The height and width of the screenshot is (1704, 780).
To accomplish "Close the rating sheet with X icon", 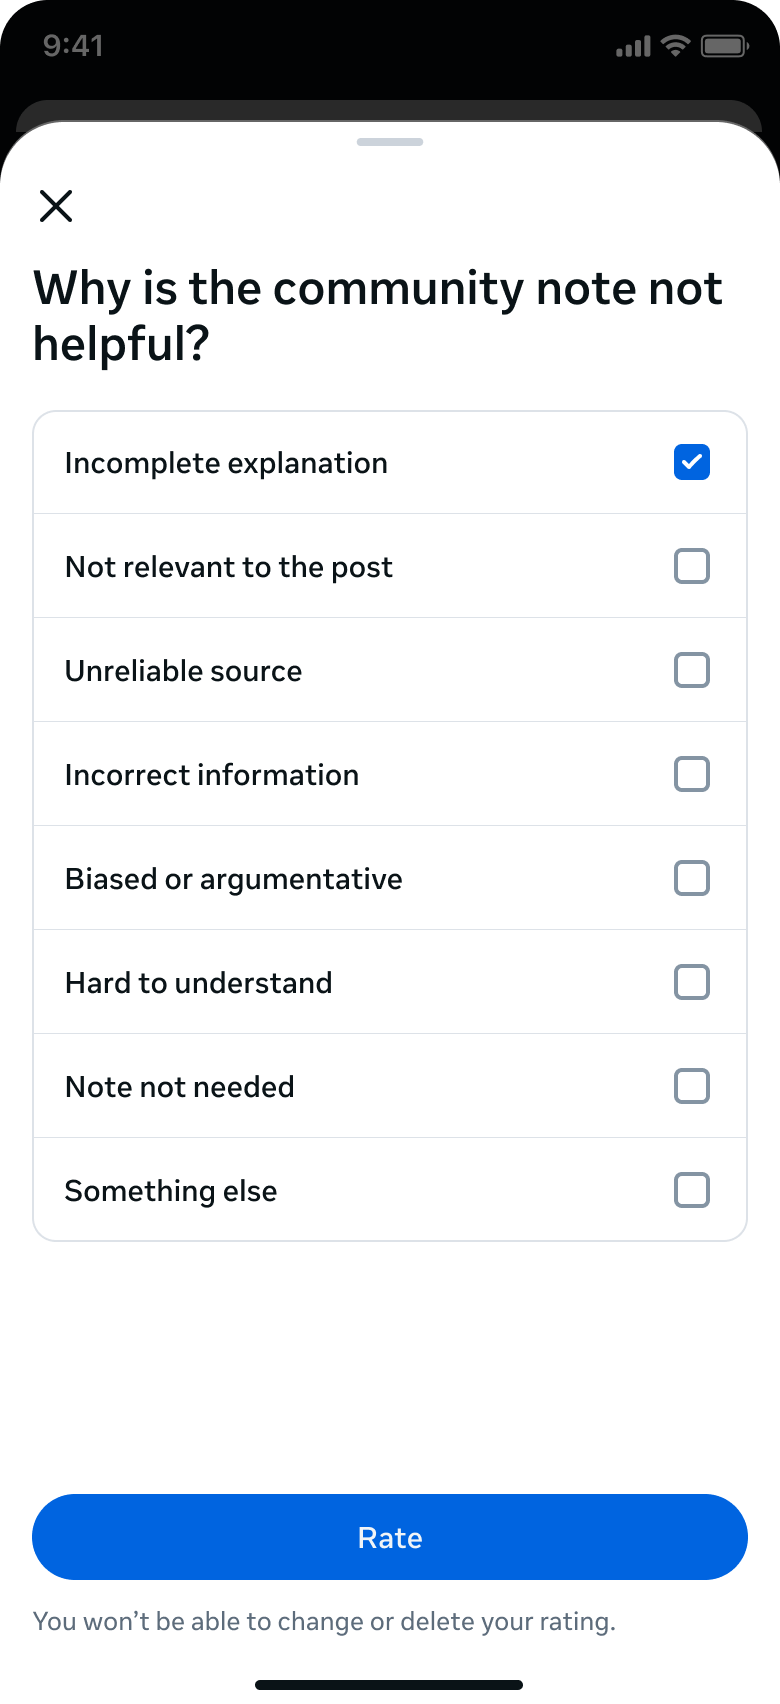I will point(56,206).
